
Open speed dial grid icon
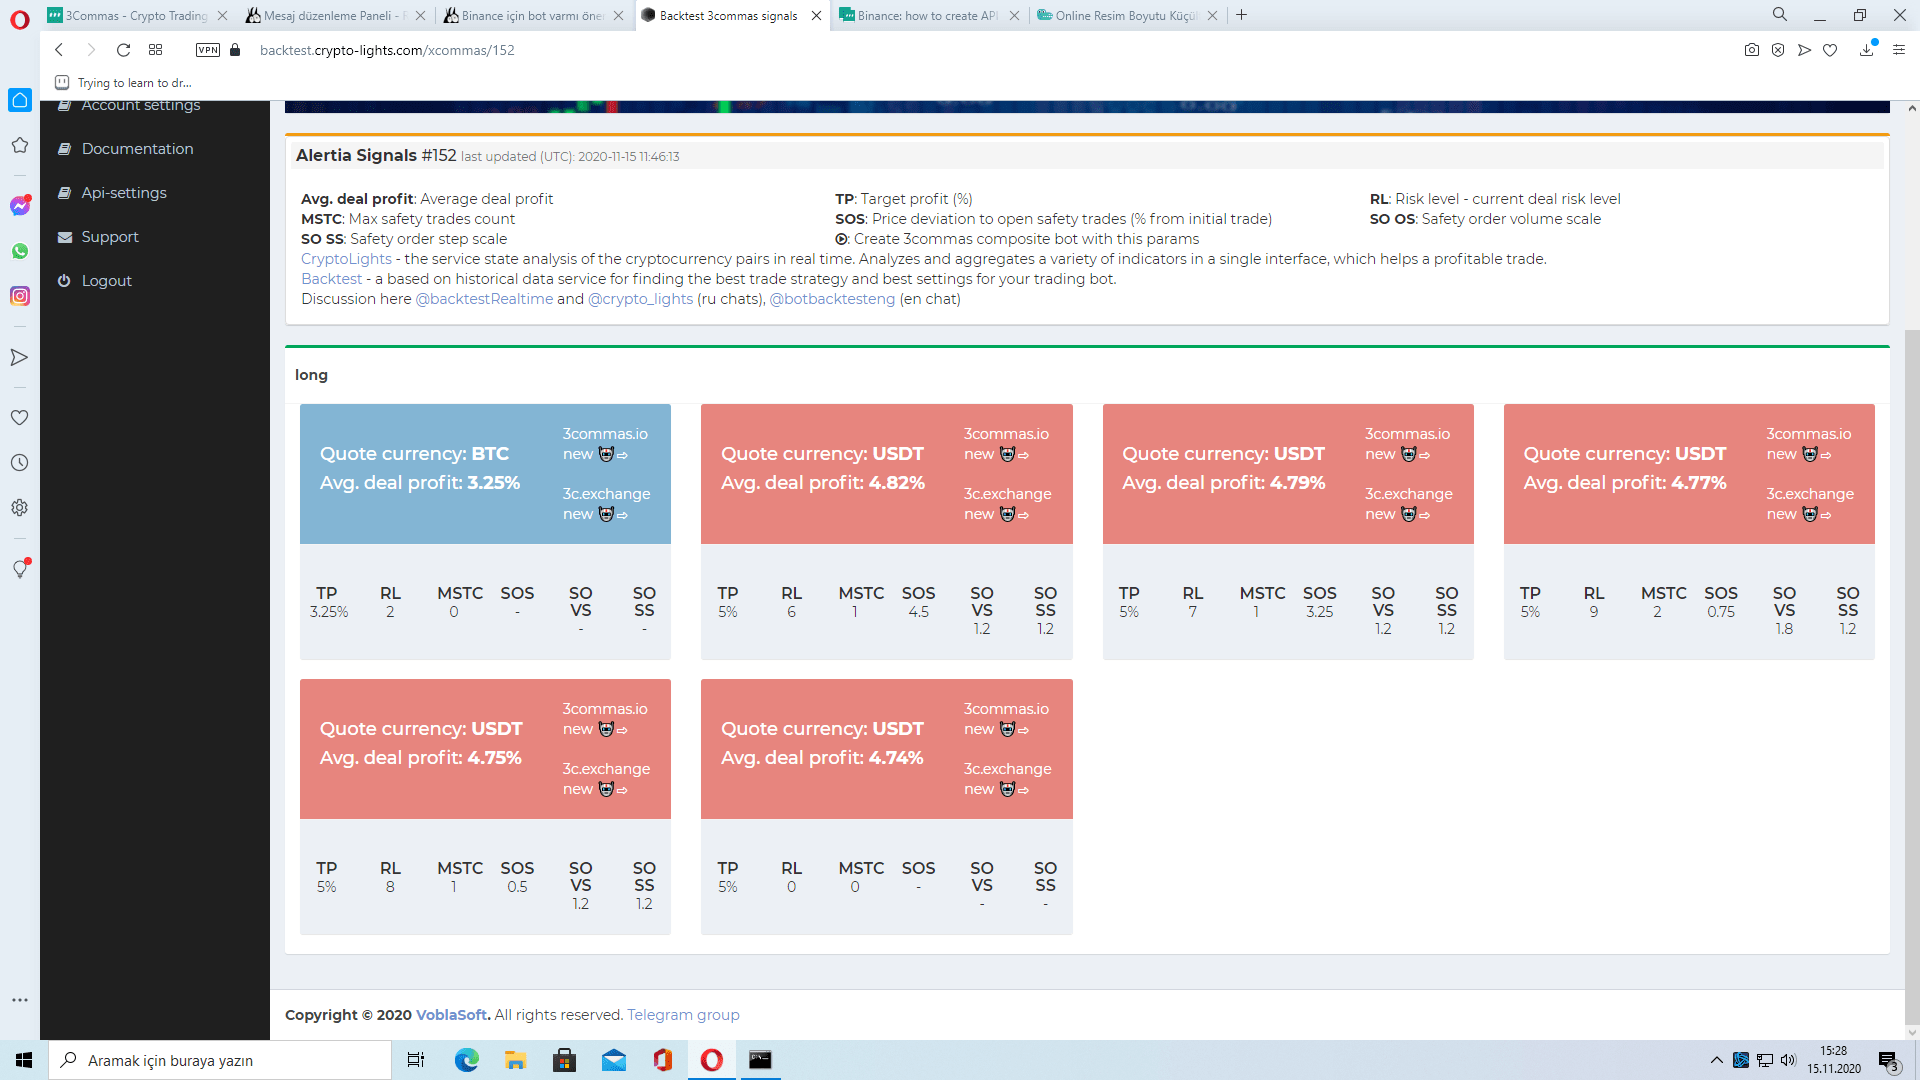pyautogui.click(x=155, y=50)
